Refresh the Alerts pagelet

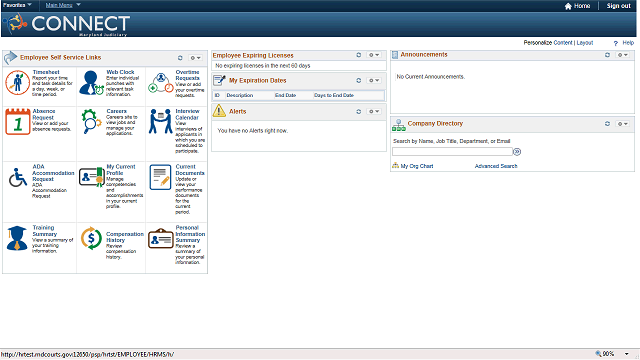[x=358, y=111]
